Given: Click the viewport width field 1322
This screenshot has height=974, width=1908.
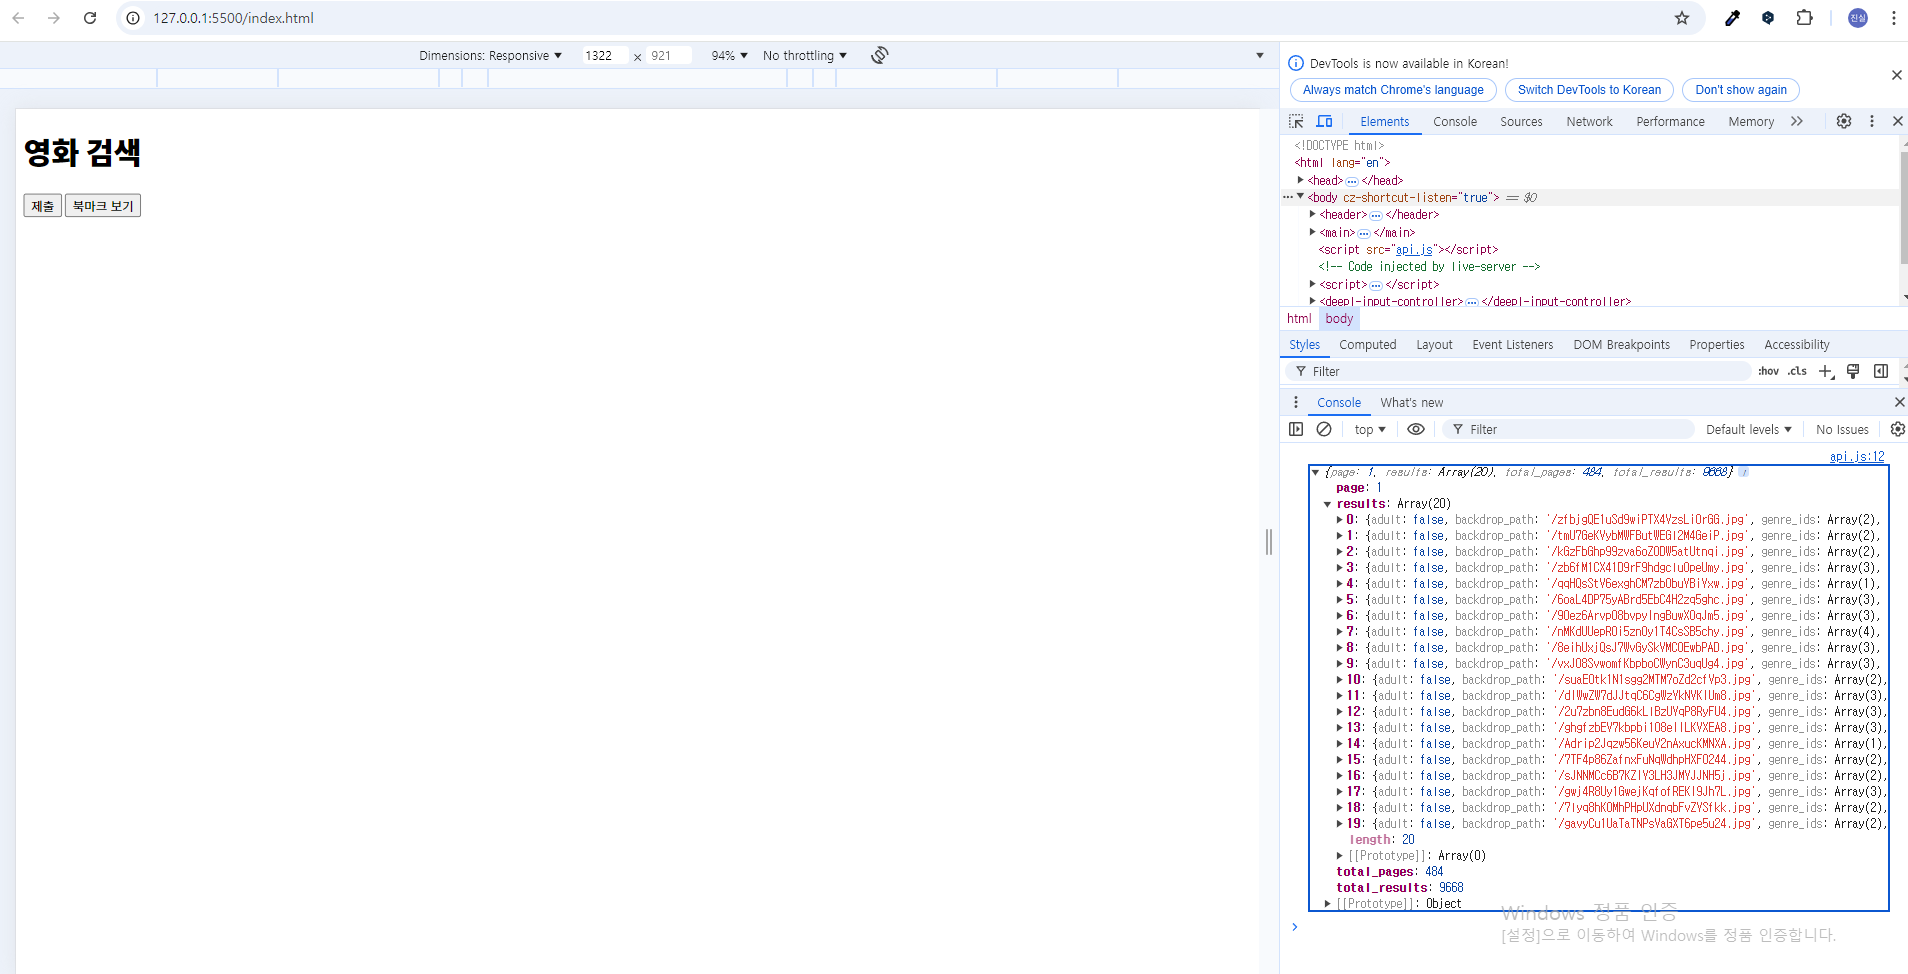Looking at the screenshot, I should click(x=605, y=55).
